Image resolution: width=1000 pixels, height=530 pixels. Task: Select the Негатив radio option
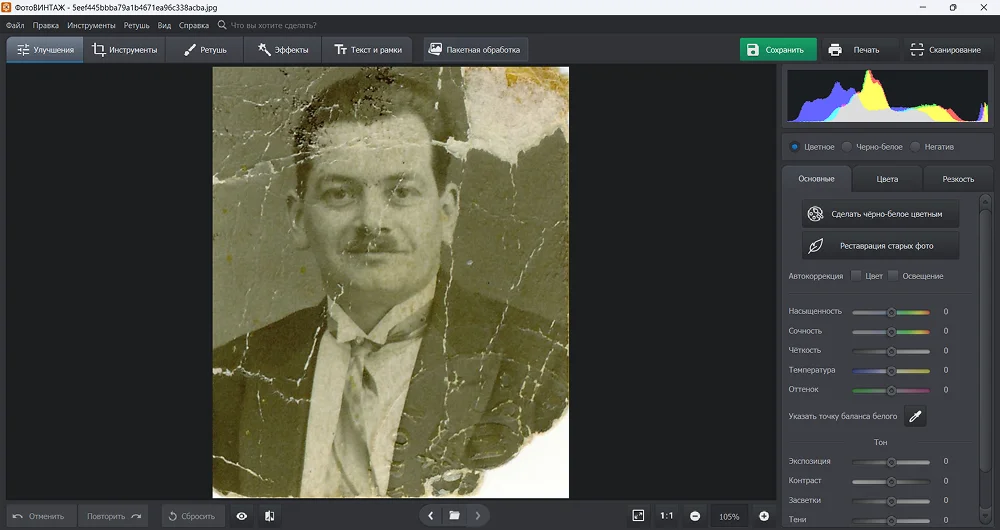(915, 147)
